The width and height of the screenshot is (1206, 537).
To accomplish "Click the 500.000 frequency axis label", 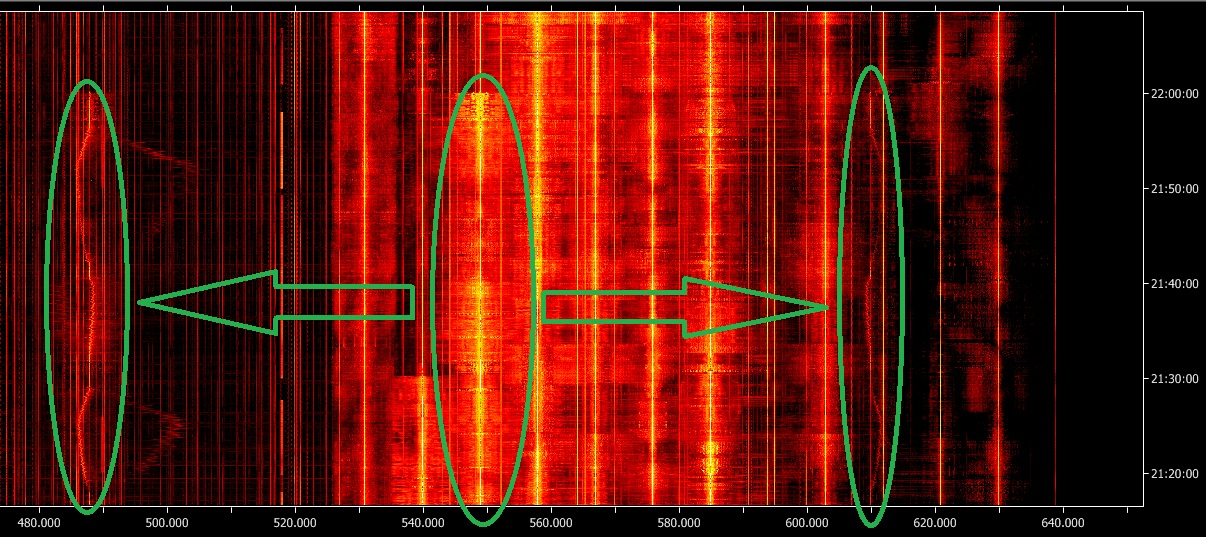I will [166, 522].
